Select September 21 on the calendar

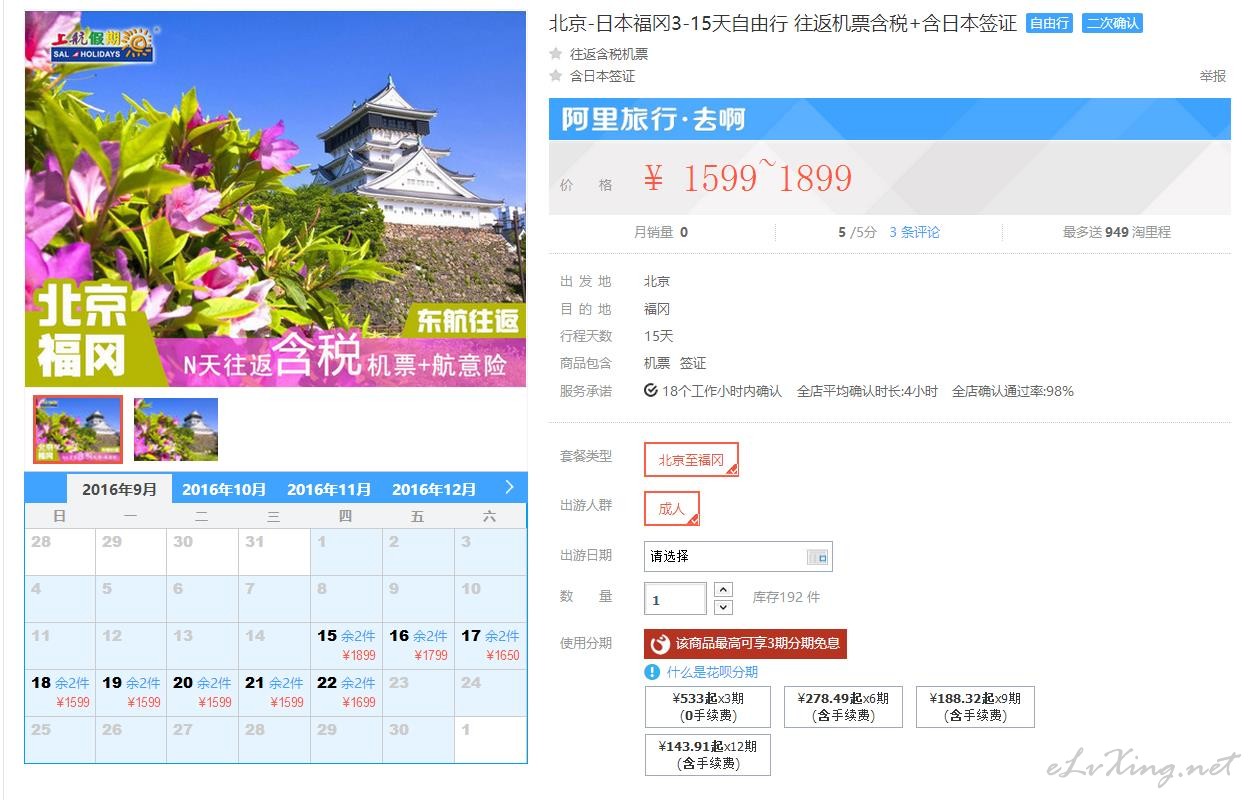[x=274, y=692]
